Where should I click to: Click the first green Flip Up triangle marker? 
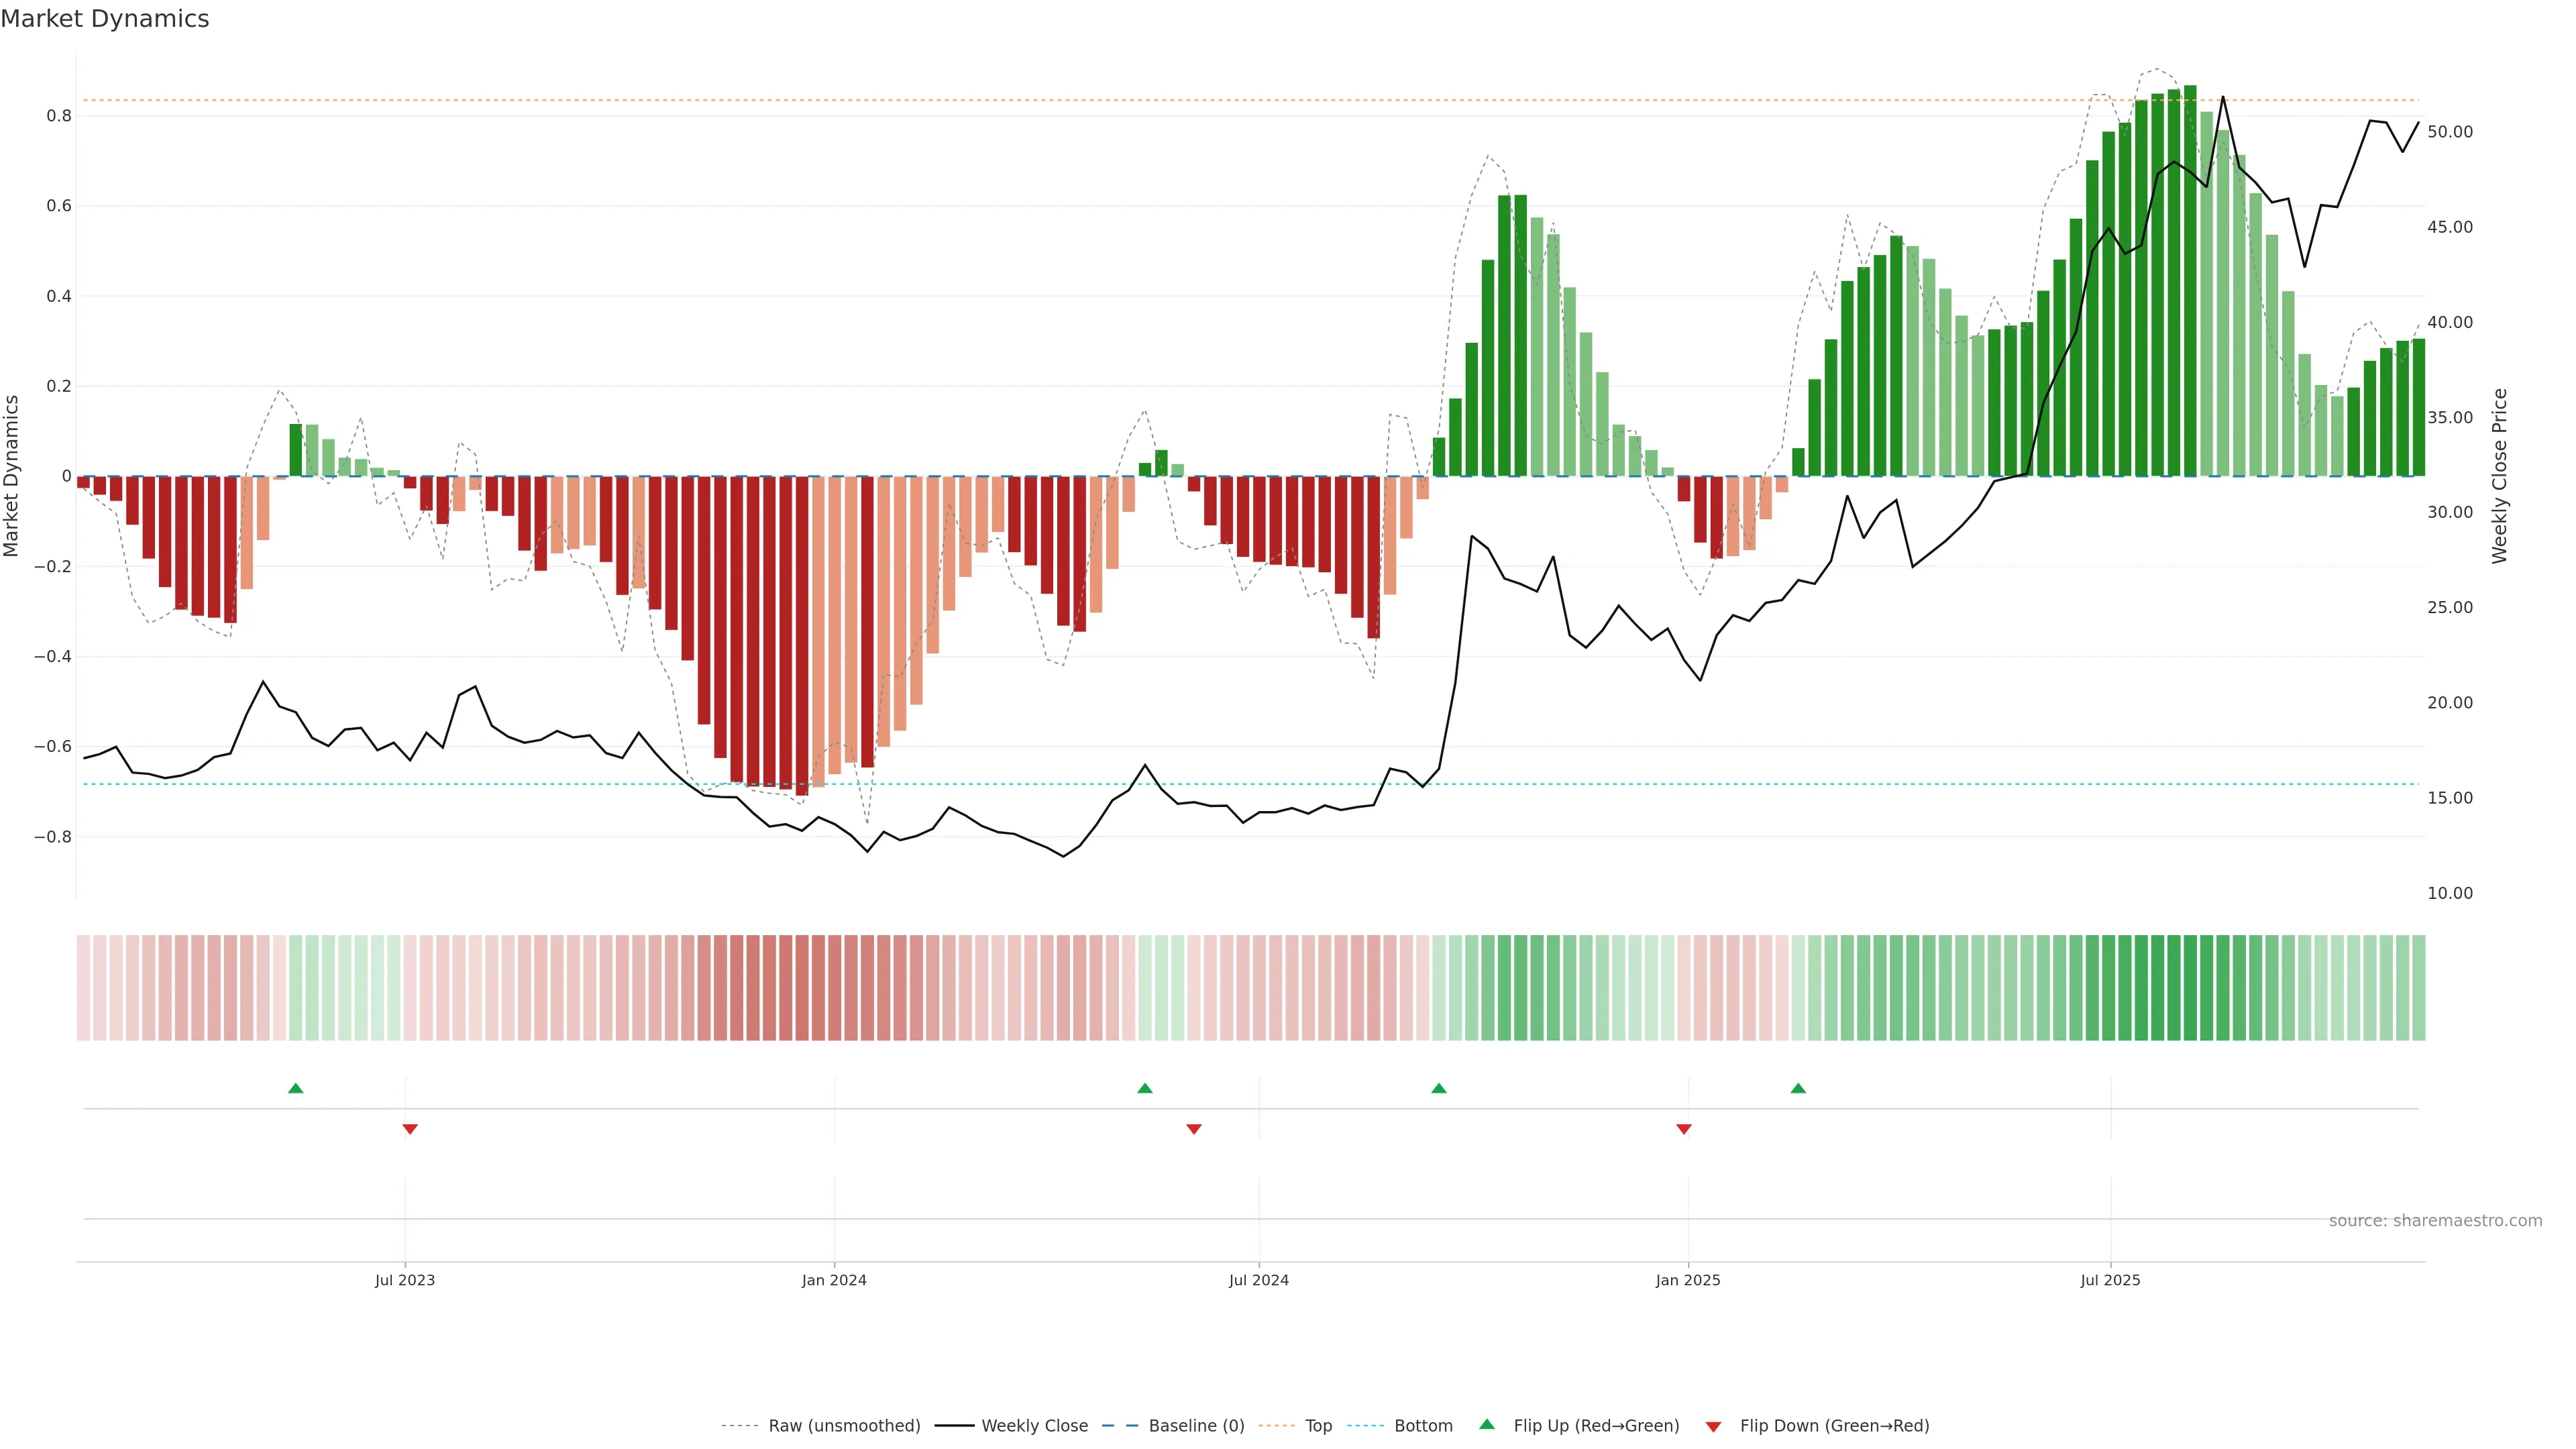point(295,1088)
